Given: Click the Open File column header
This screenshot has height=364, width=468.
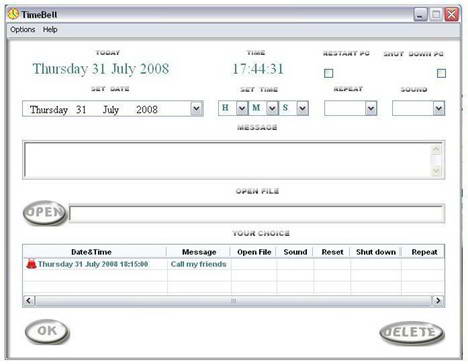Looking at the screenshot, I should (x=254, y=252).
